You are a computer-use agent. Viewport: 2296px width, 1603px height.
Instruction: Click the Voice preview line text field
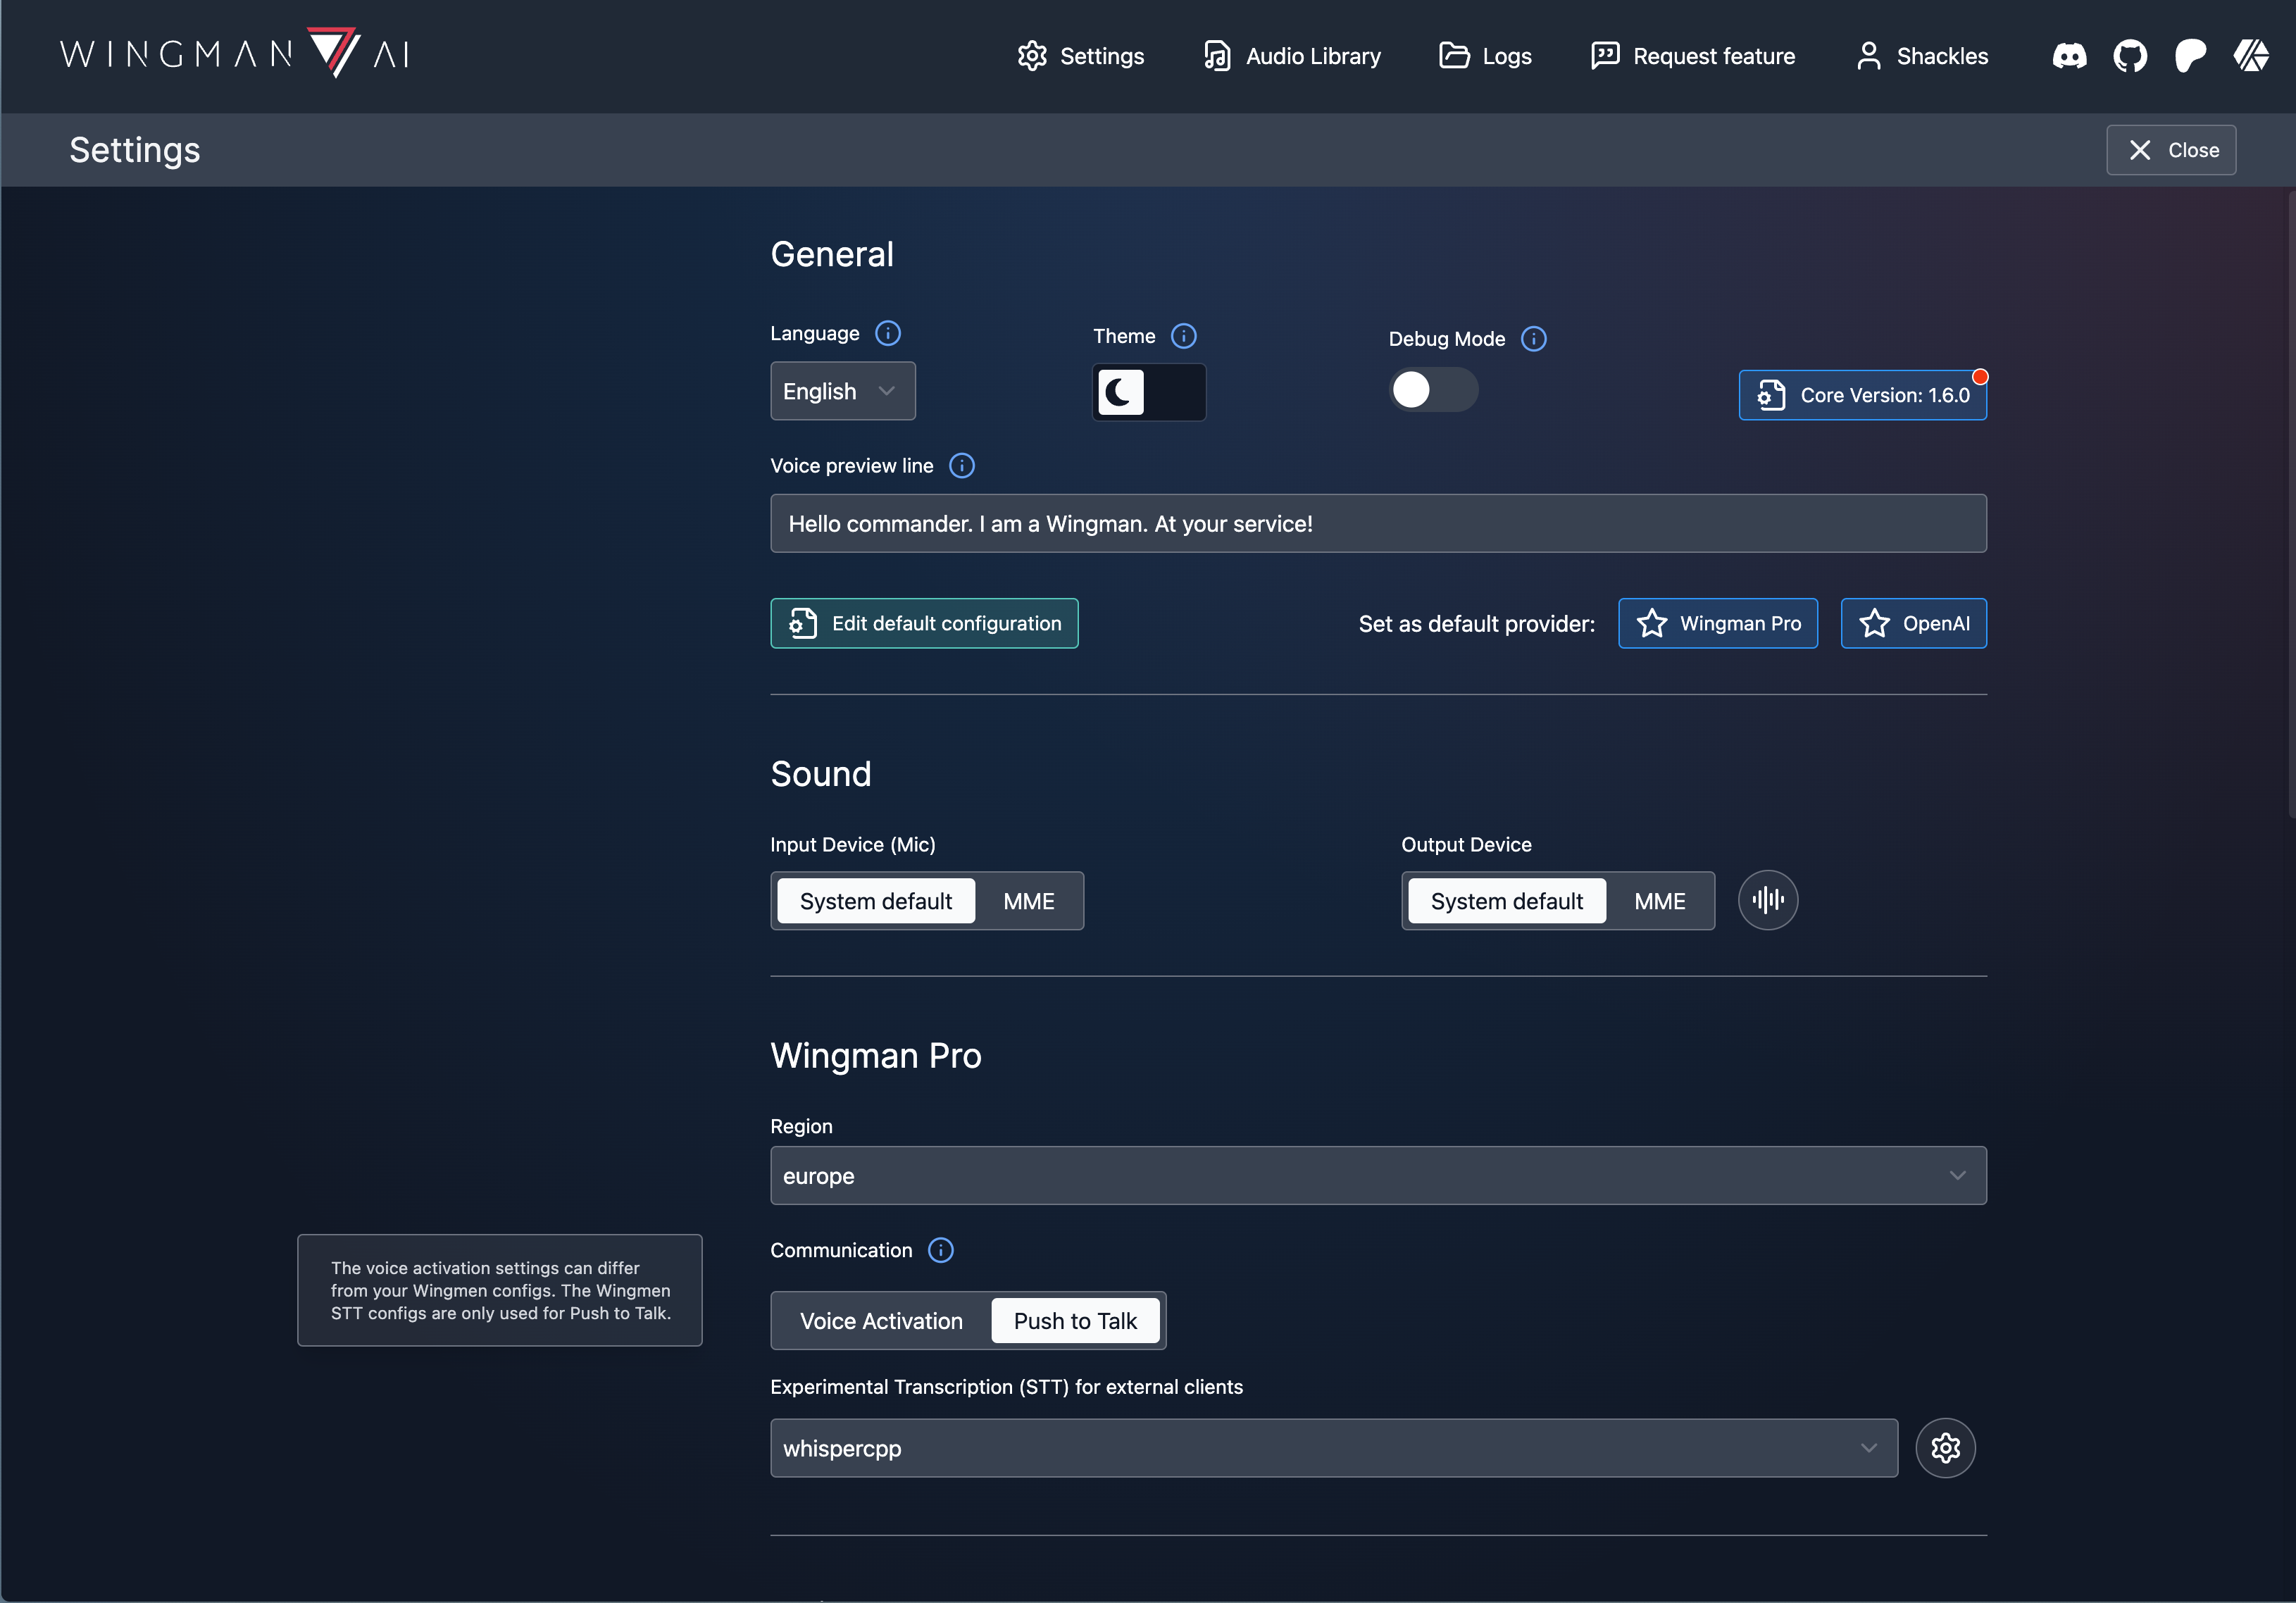(x=1377, y=523)
